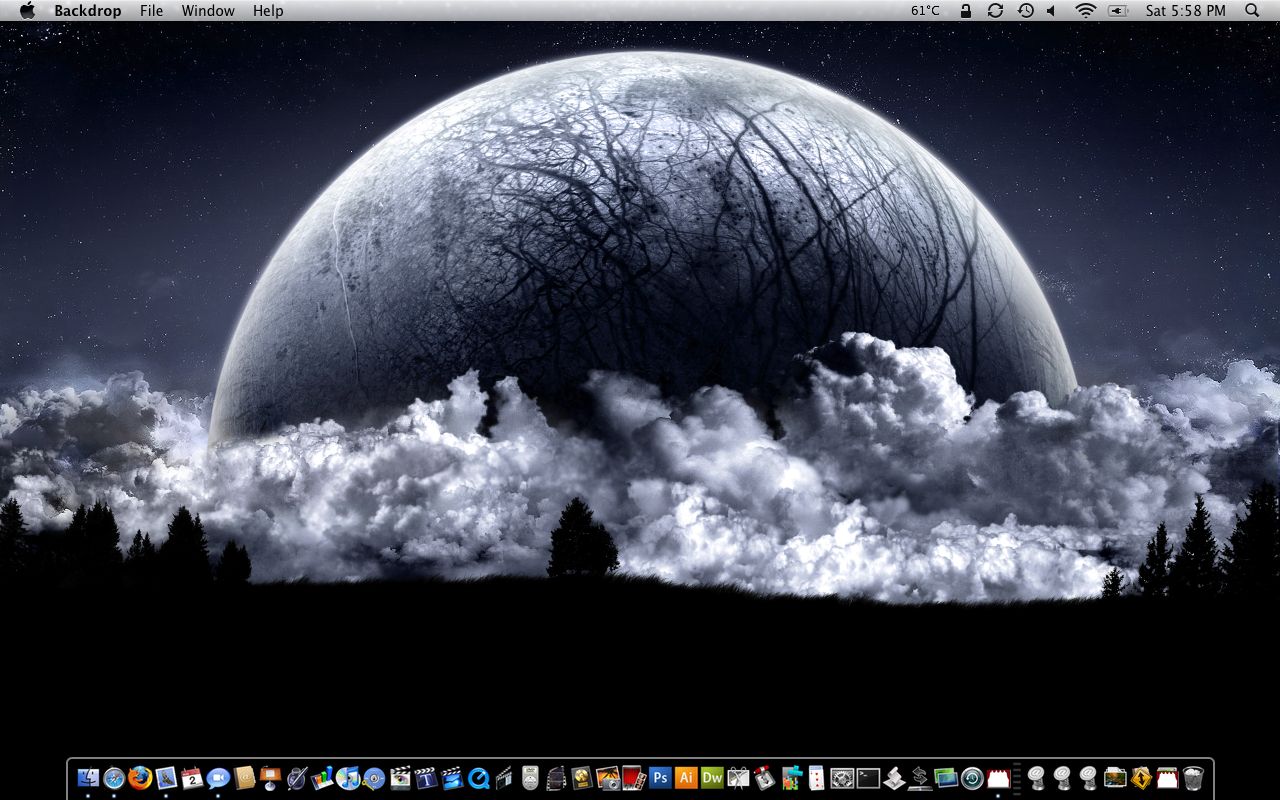The width and height of the screenshot is (1280, 800).
Task: Launch Numbers bar chart icon in Dock
Action: click(x=323, y=777)
